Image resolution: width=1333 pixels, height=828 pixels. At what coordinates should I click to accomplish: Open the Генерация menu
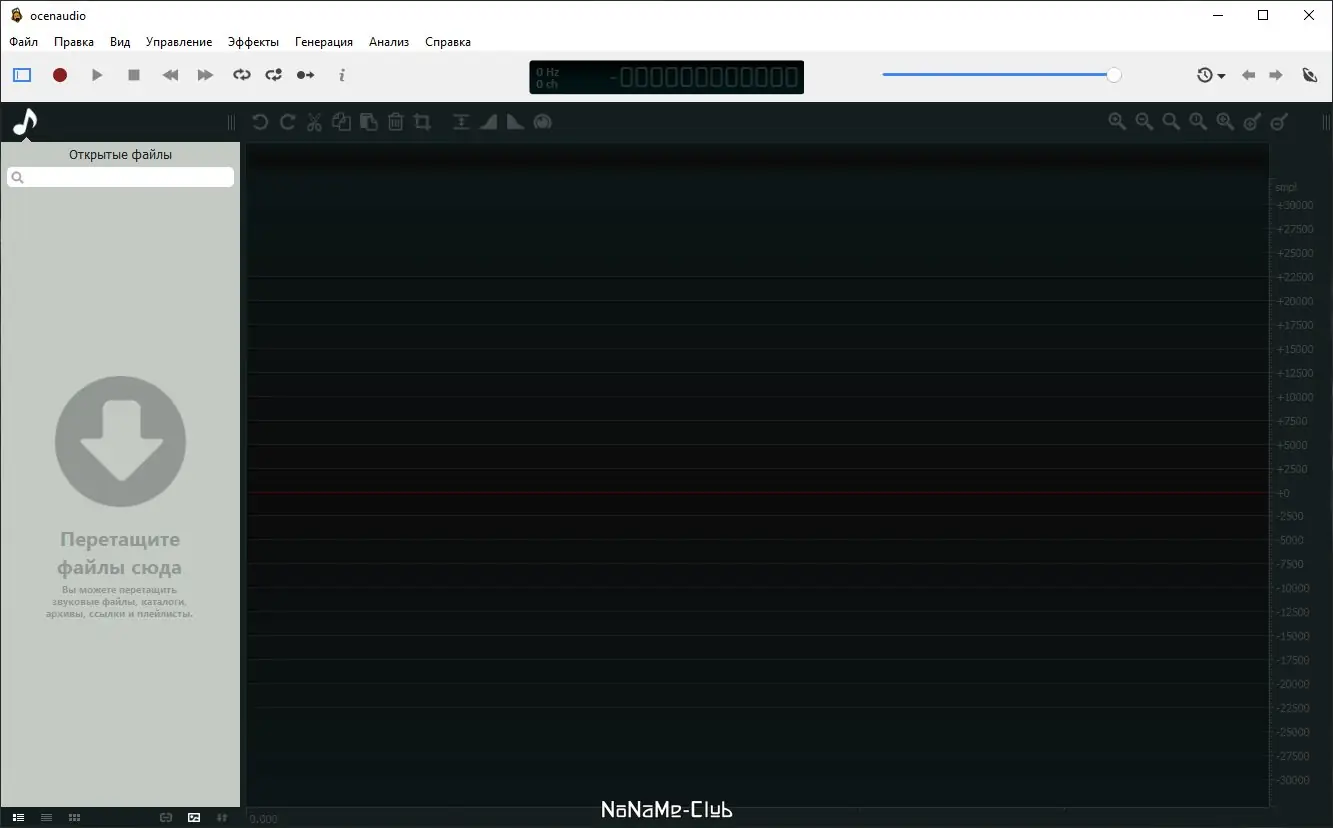[x=323, y=41]
